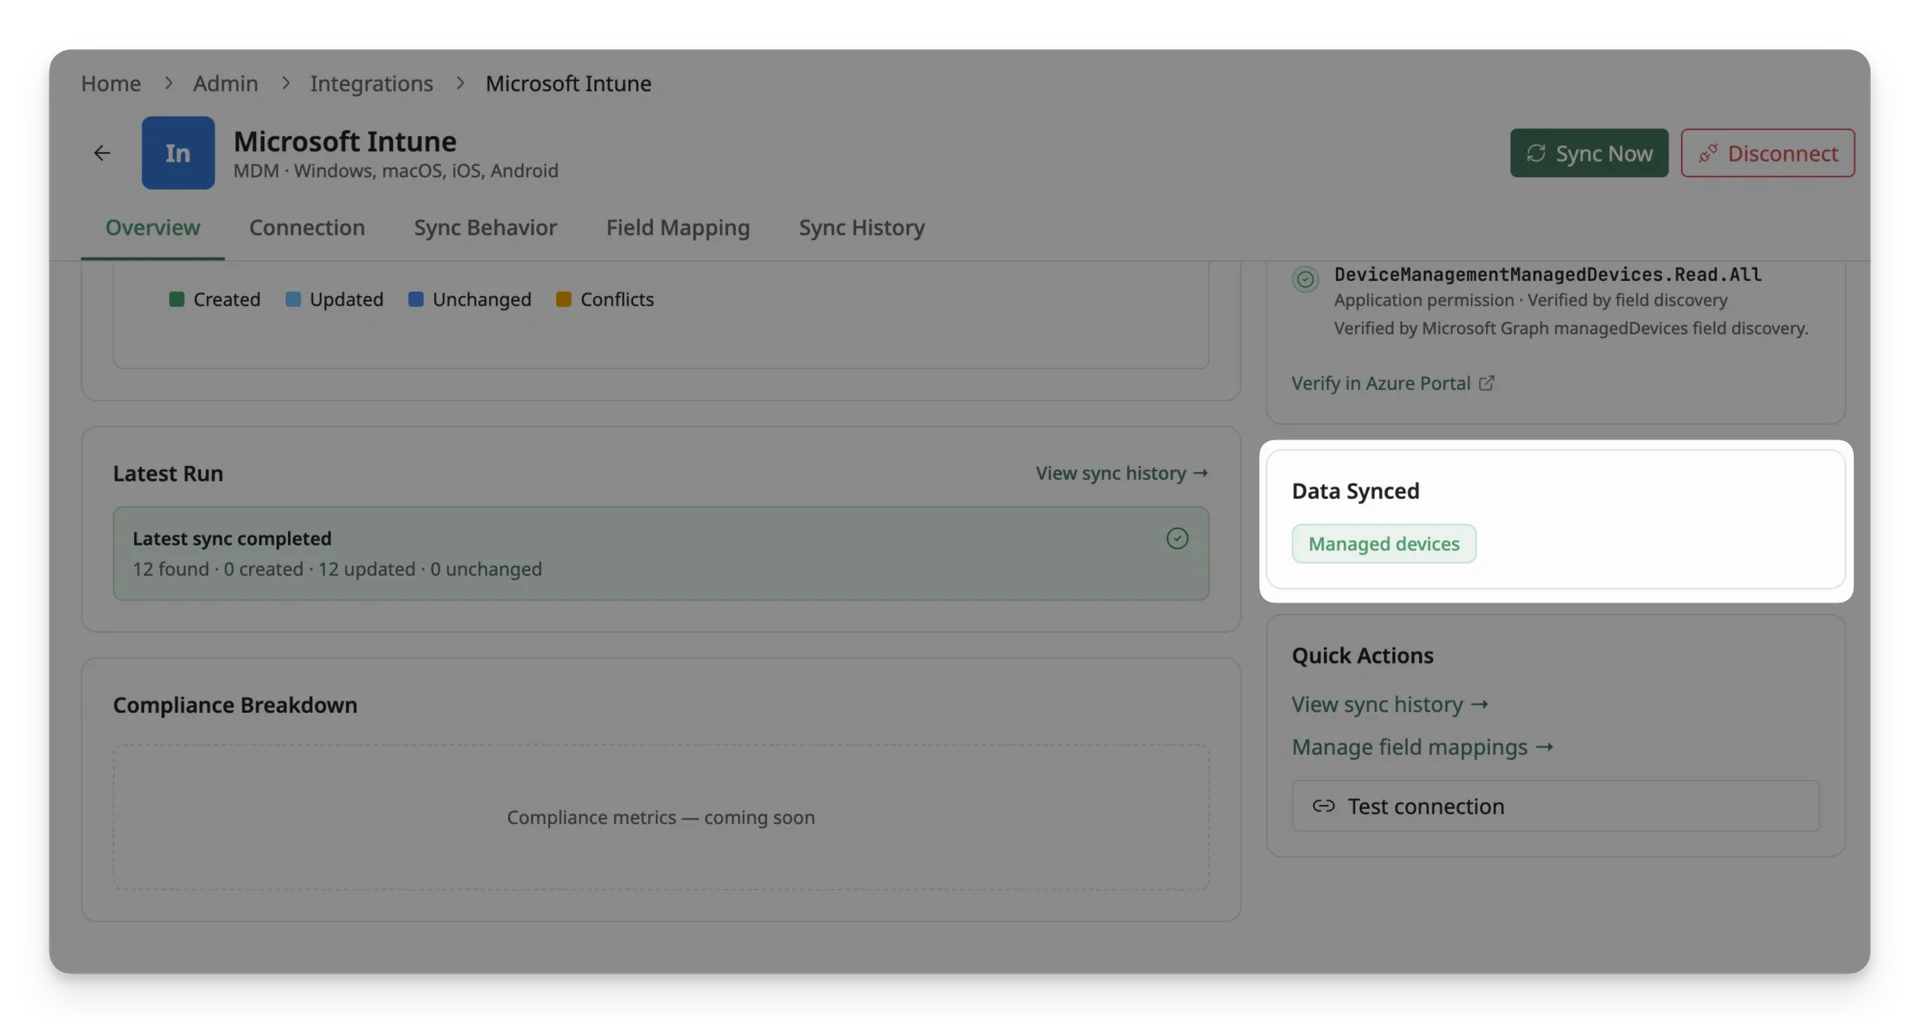The image size is (1920, 1023).
Task: Open Manage field mappings link
Action: click(1422, 747)
